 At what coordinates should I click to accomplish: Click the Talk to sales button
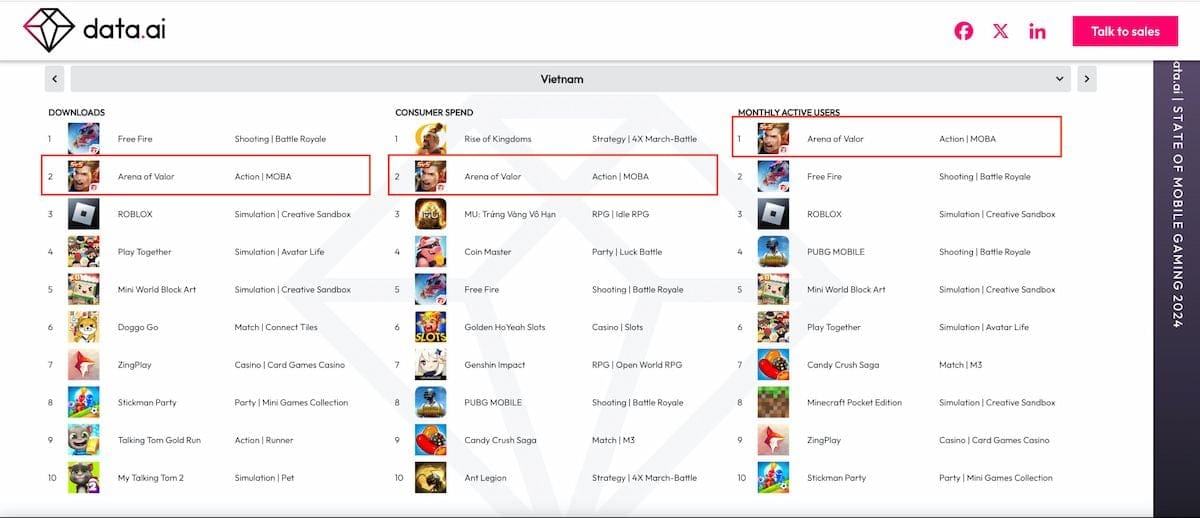[1125, 31]
